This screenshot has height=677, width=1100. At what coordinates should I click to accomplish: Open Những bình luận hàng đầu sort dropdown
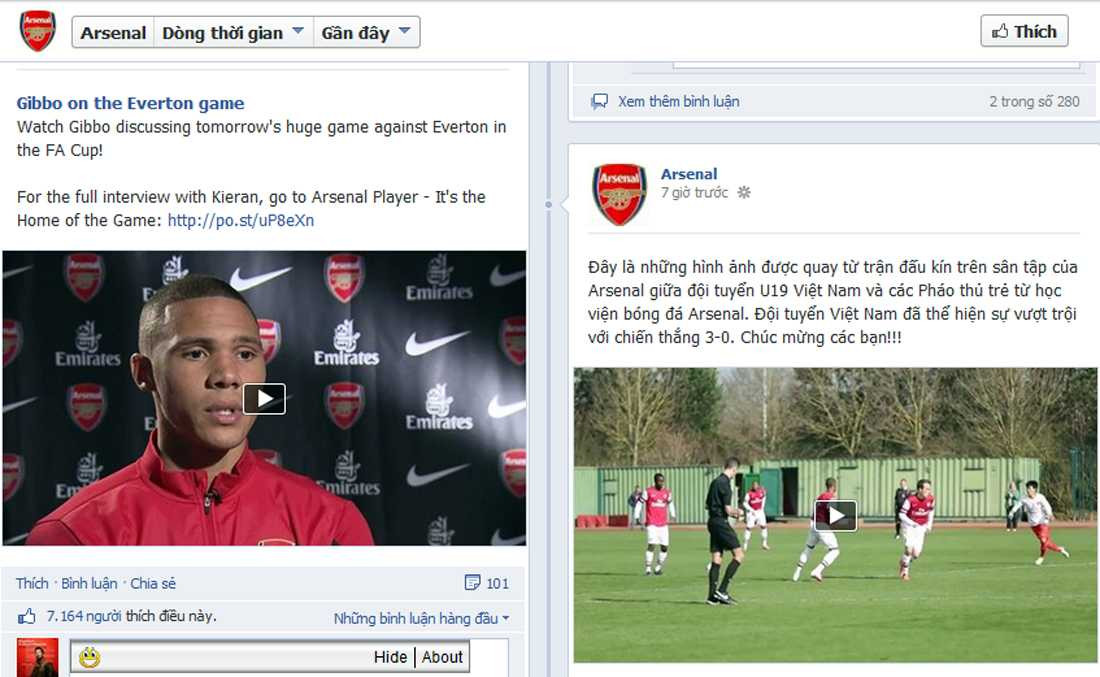pyautogui.click(x=421, y=618)
